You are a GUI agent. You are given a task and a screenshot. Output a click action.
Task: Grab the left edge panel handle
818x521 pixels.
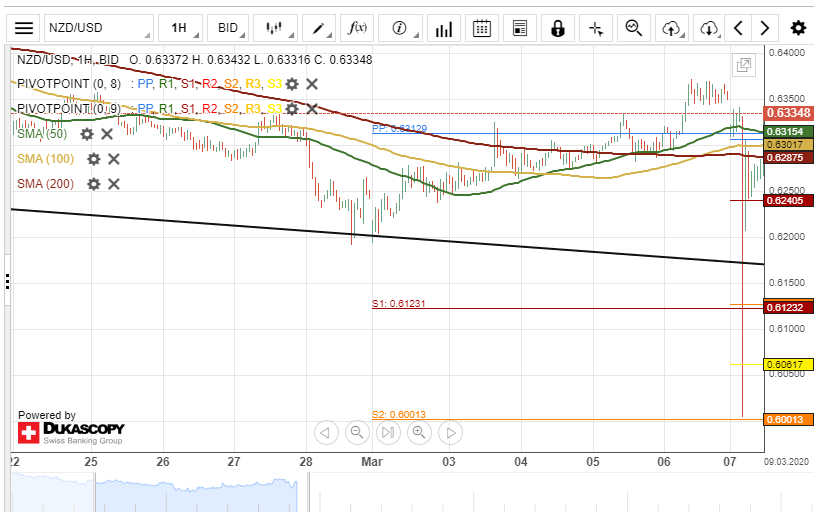tap(7, 282)
